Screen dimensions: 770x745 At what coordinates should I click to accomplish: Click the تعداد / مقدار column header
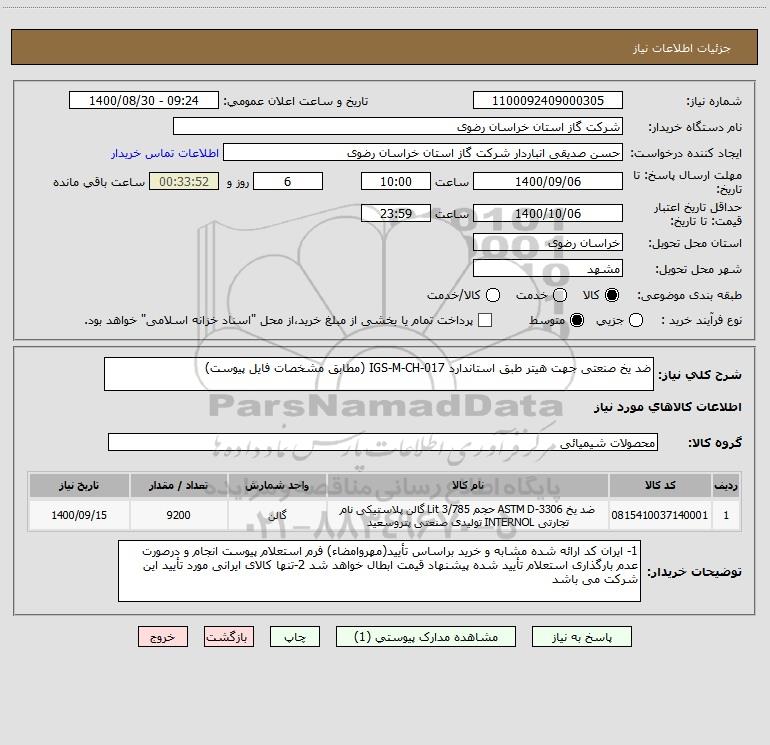click(178, 485)
